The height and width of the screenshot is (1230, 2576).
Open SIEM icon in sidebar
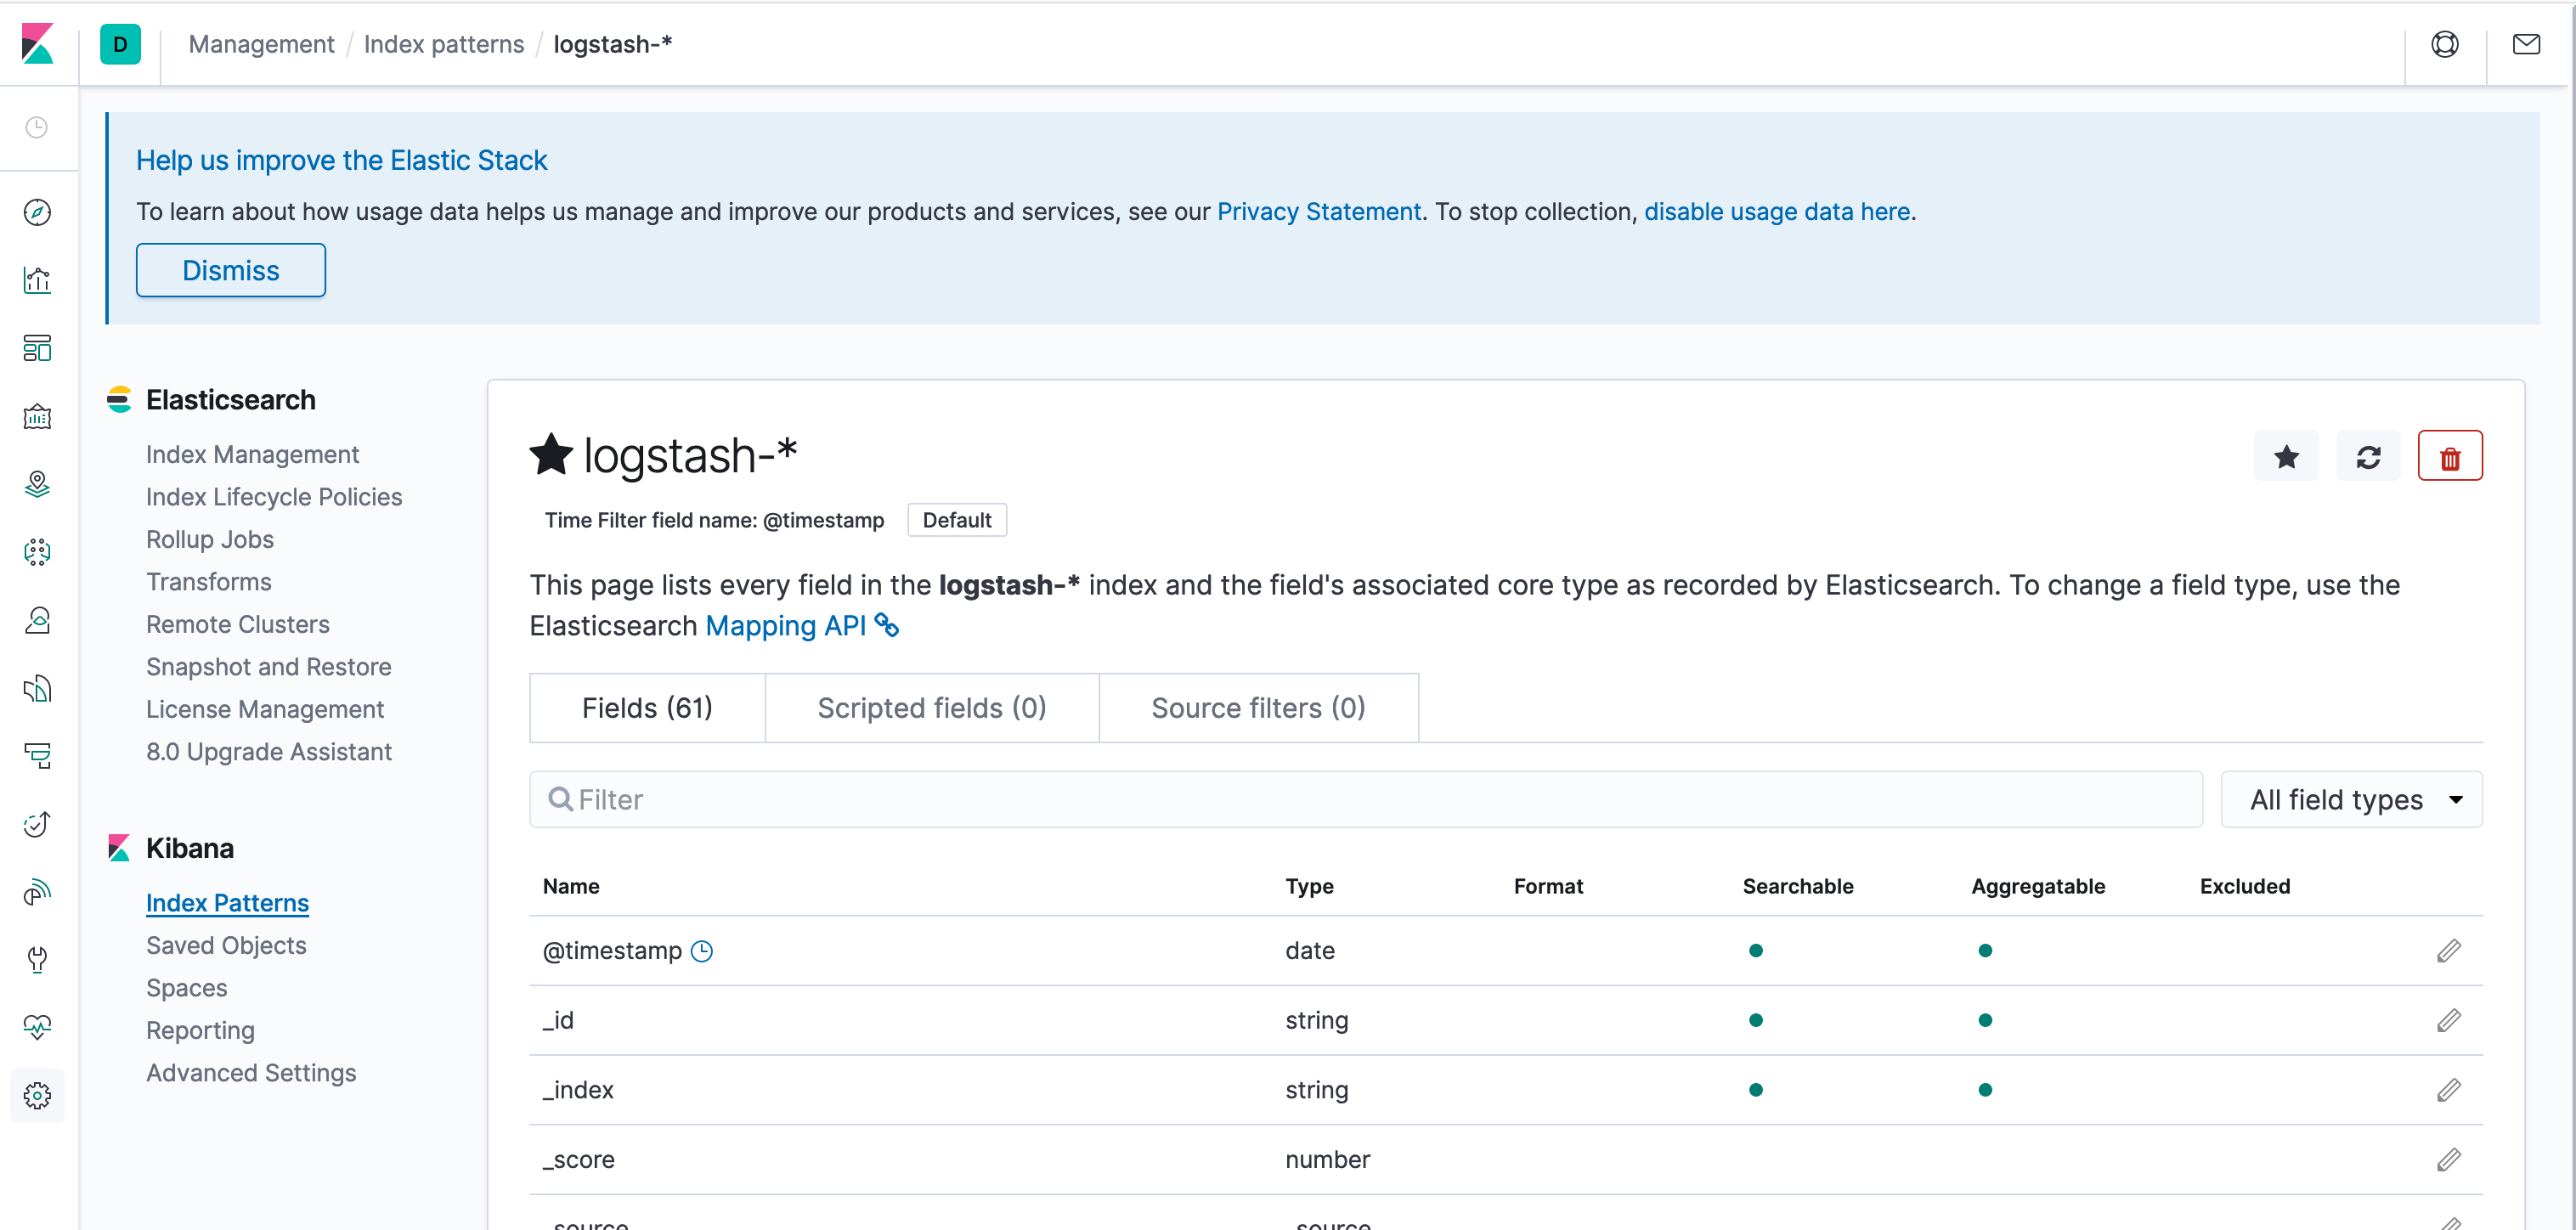37,892
